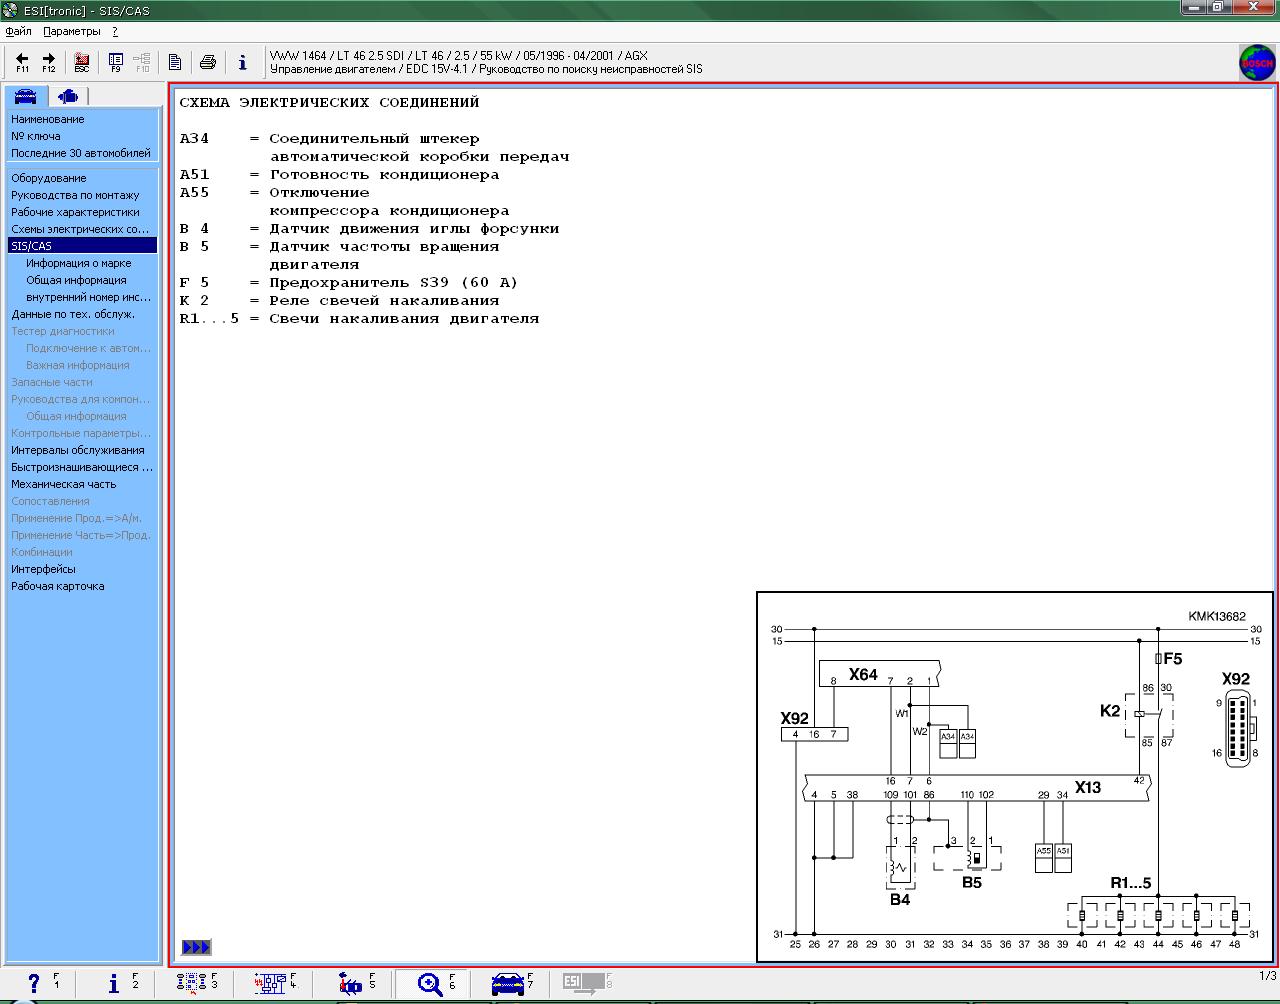
Task: Click the blue info icon in toolbar
Action: [242, 63]
